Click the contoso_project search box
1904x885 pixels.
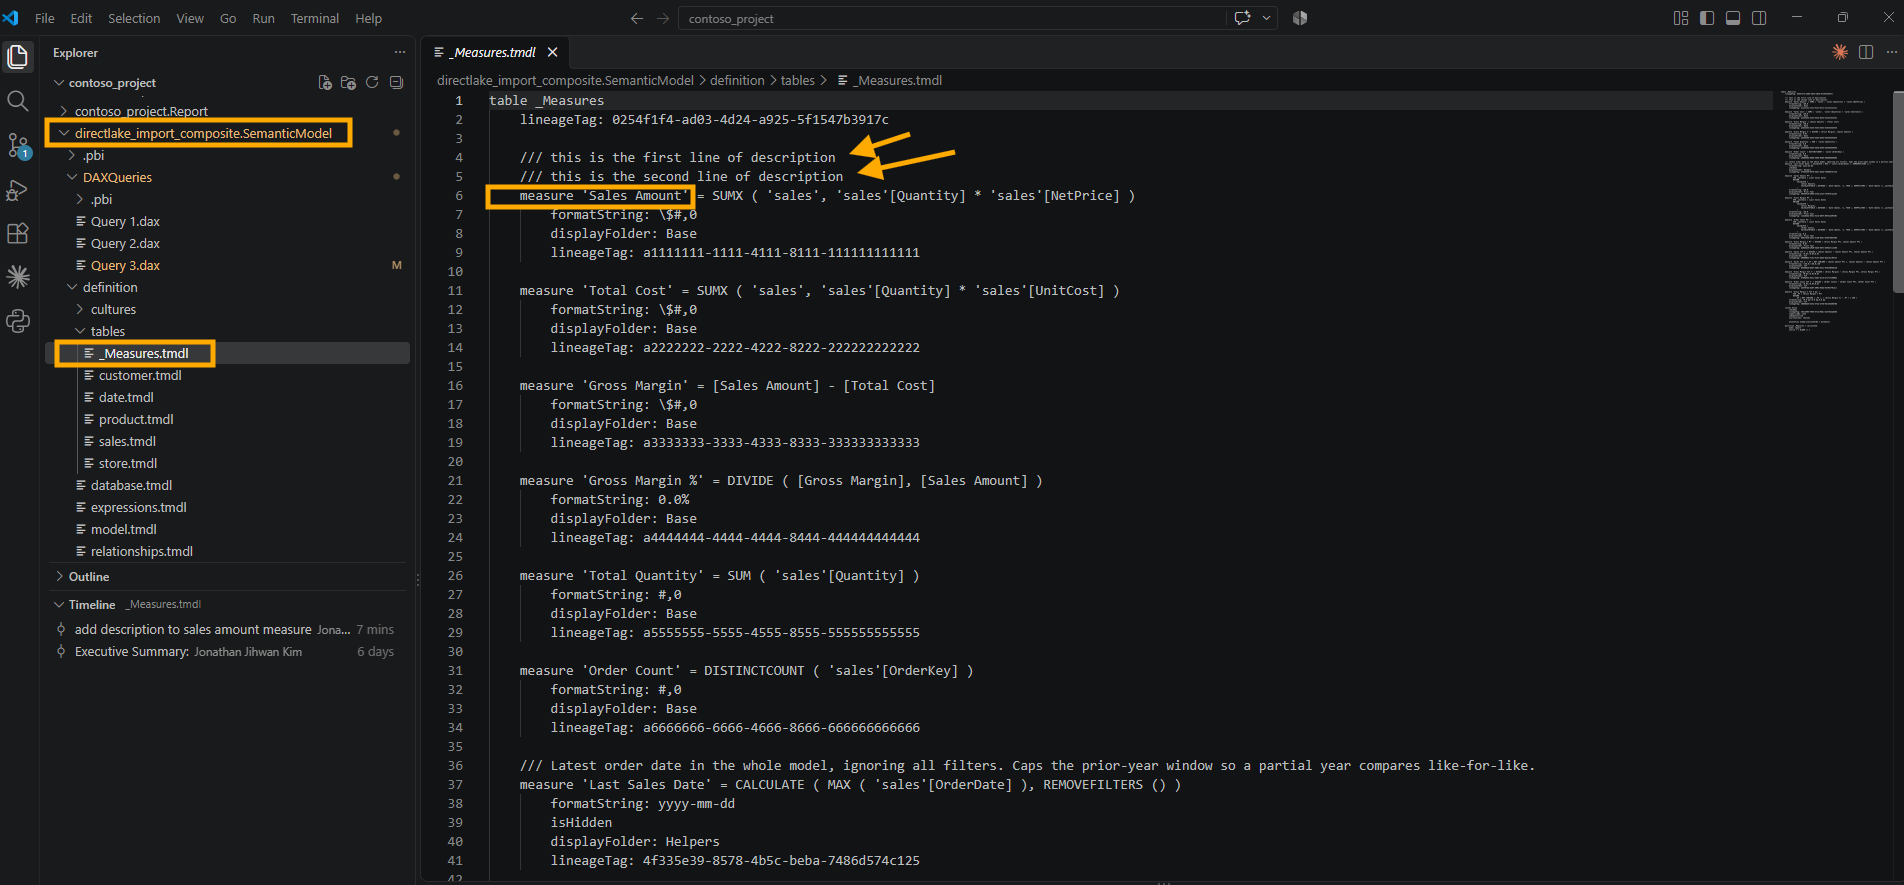point(952,18)
